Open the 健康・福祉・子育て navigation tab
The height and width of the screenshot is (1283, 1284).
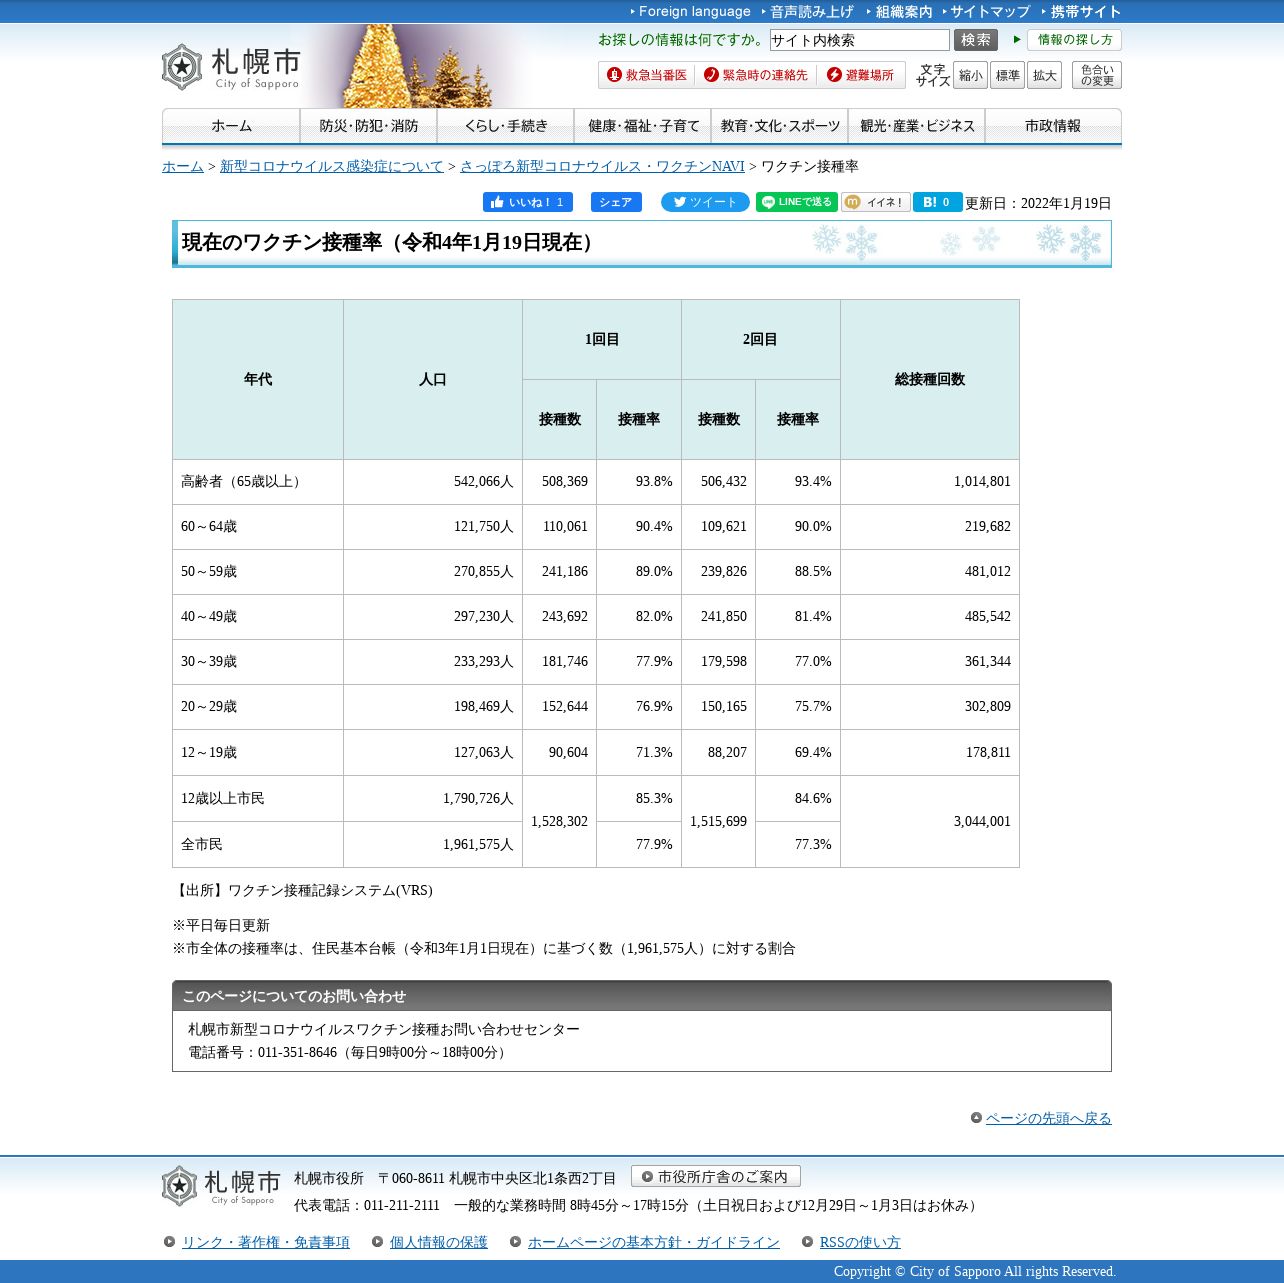[643, 126]
